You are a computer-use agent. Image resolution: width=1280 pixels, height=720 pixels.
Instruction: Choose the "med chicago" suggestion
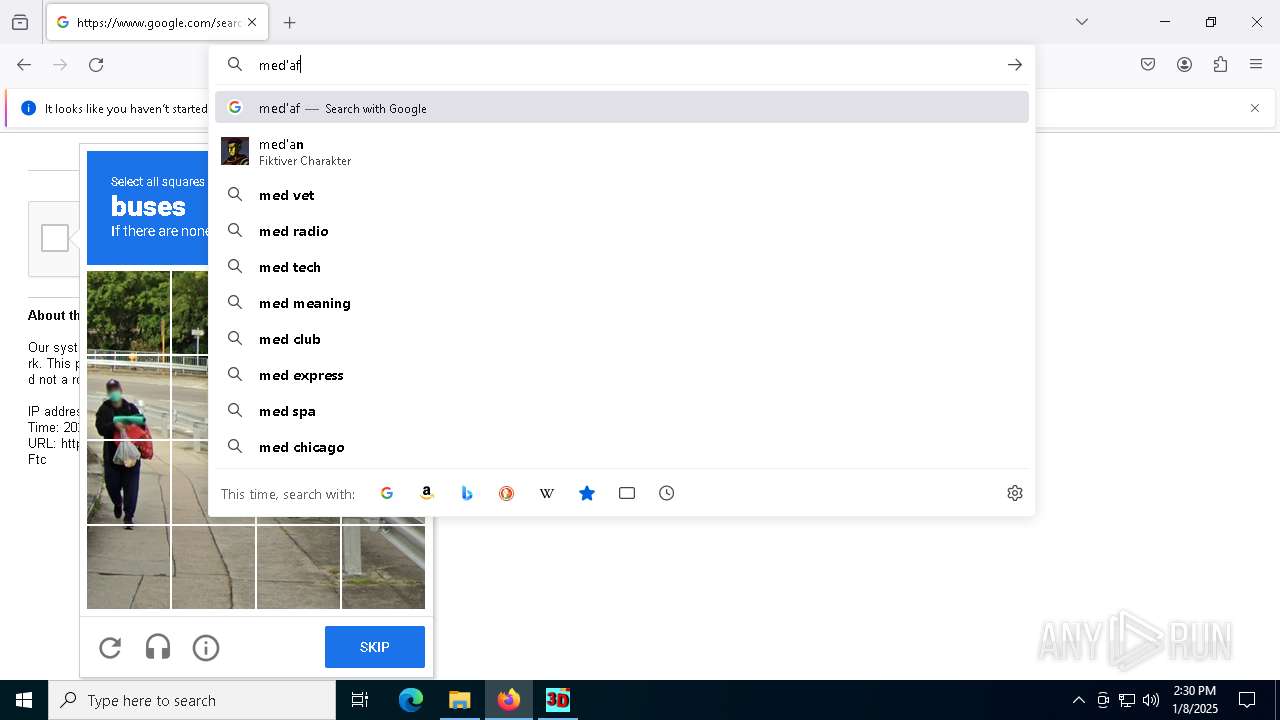(622, 447)
